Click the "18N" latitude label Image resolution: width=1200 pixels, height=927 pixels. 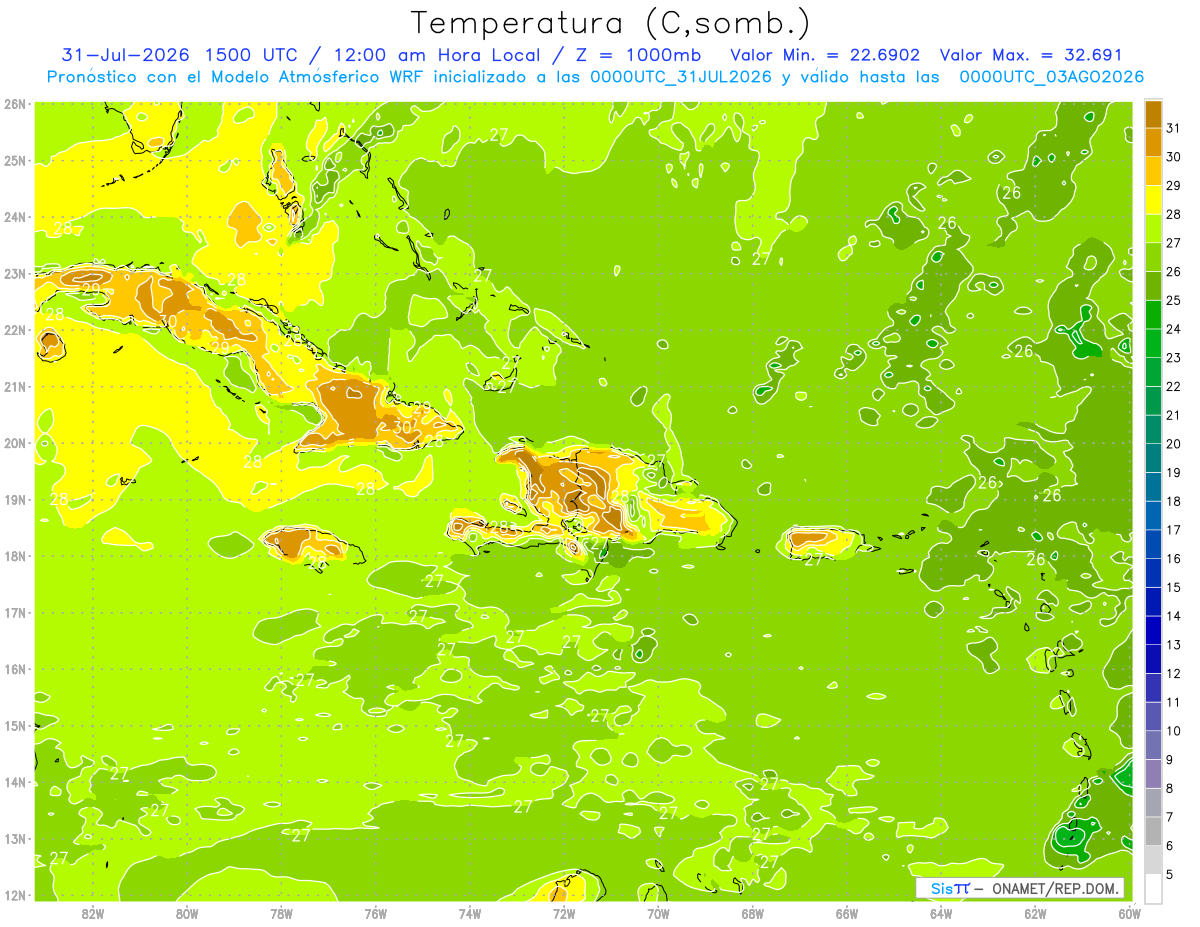click(15, 556)
